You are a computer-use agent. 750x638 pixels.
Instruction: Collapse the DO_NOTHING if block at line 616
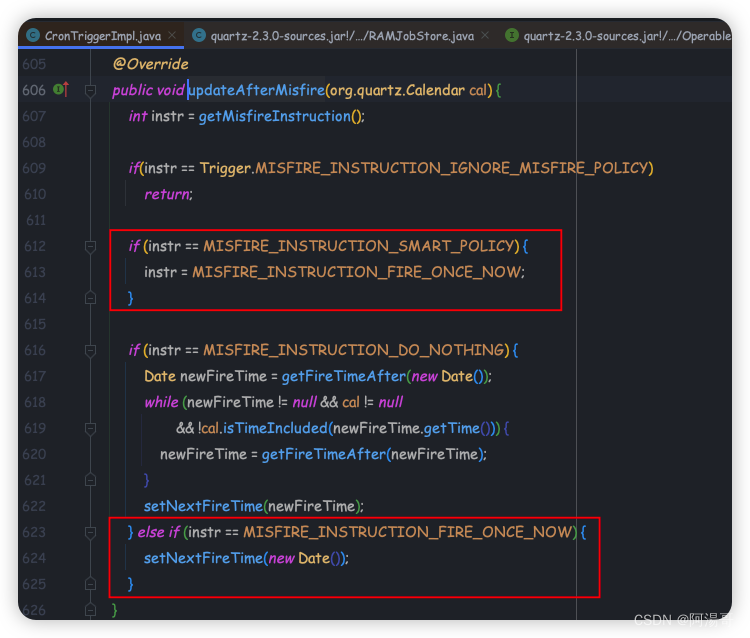(x=90, y=351)
